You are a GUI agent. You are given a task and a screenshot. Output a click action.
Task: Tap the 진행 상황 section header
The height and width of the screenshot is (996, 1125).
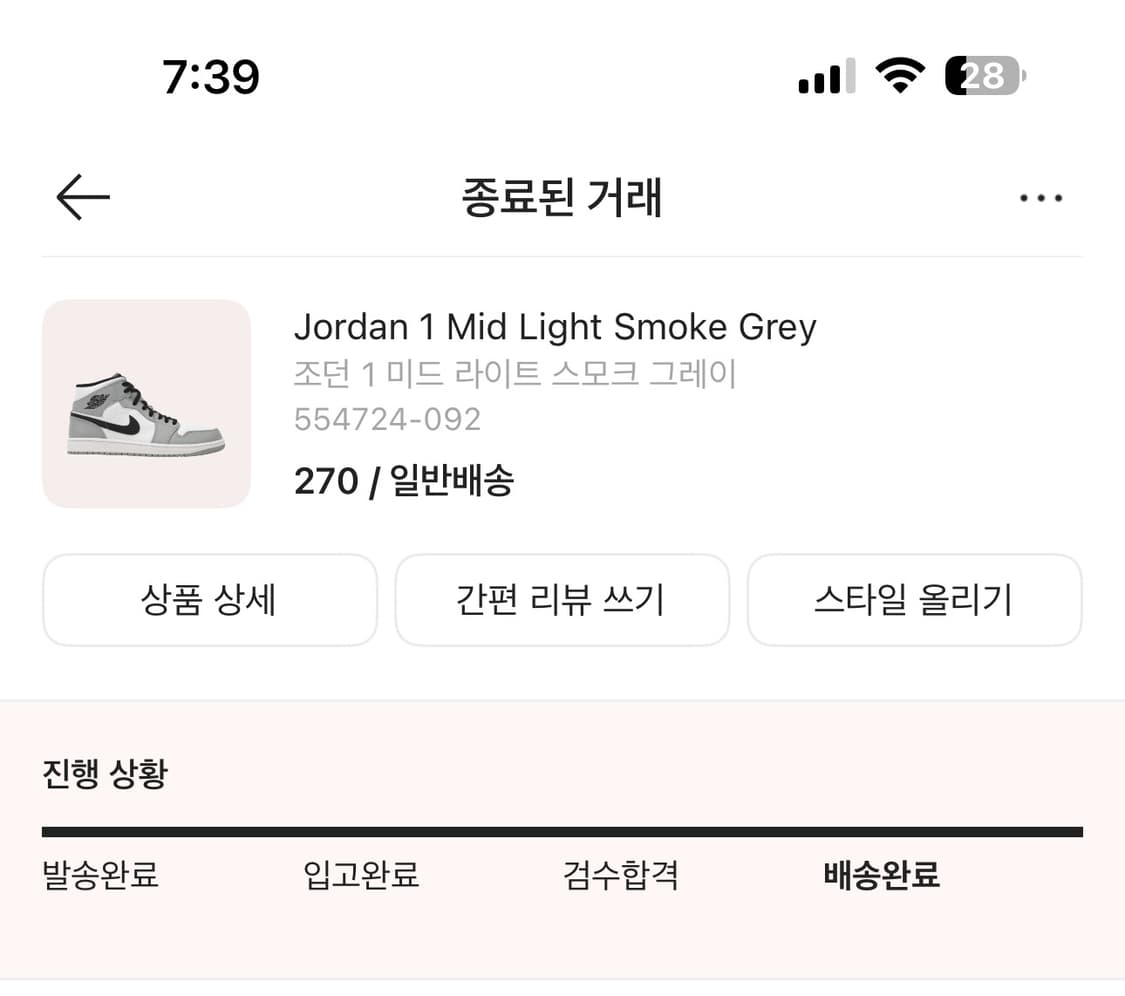coord(106,771)
